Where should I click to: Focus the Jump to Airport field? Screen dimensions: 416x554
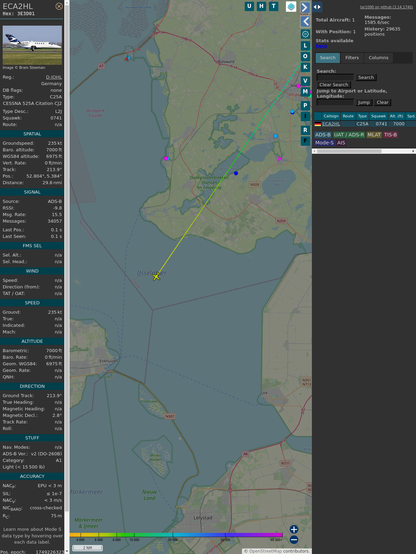point(335,102)
